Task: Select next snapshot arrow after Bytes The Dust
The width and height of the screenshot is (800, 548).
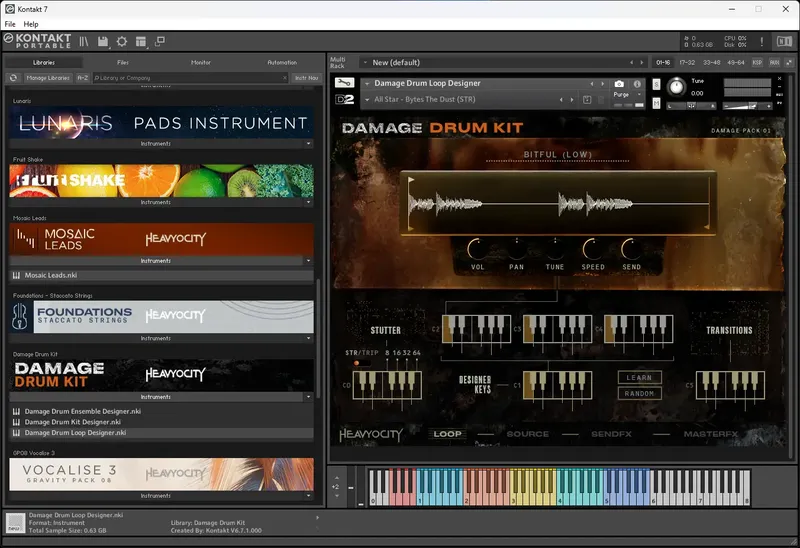Action: pos(572,99)
